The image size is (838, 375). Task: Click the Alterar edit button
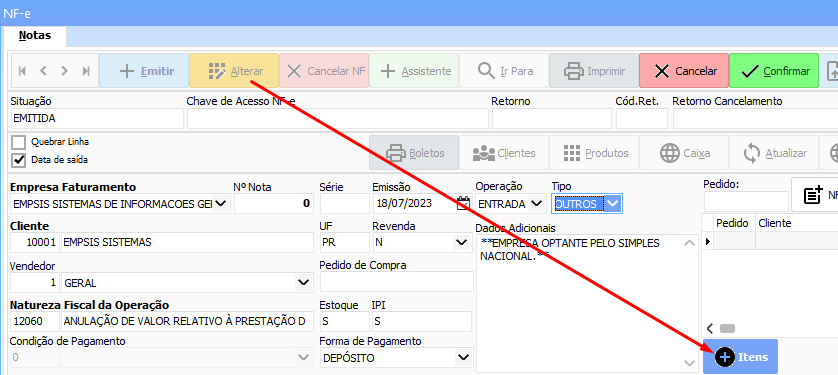click(234, 71)
